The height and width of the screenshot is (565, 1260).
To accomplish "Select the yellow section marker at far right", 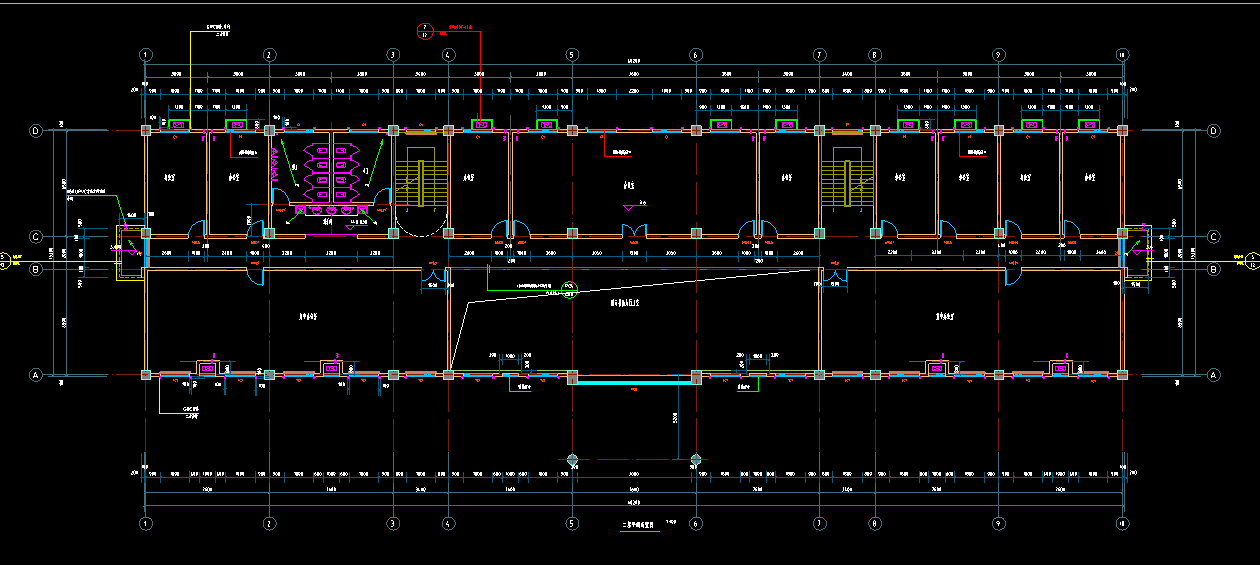I will tap(1252, 261).
